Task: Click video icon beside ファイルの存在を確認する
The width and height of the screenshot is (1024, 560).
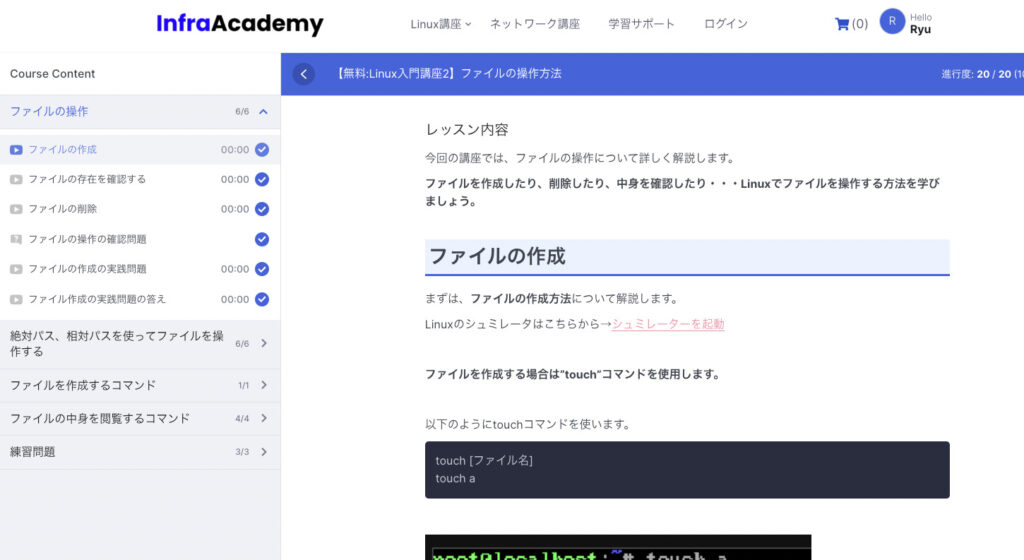Action: point(16,179)
